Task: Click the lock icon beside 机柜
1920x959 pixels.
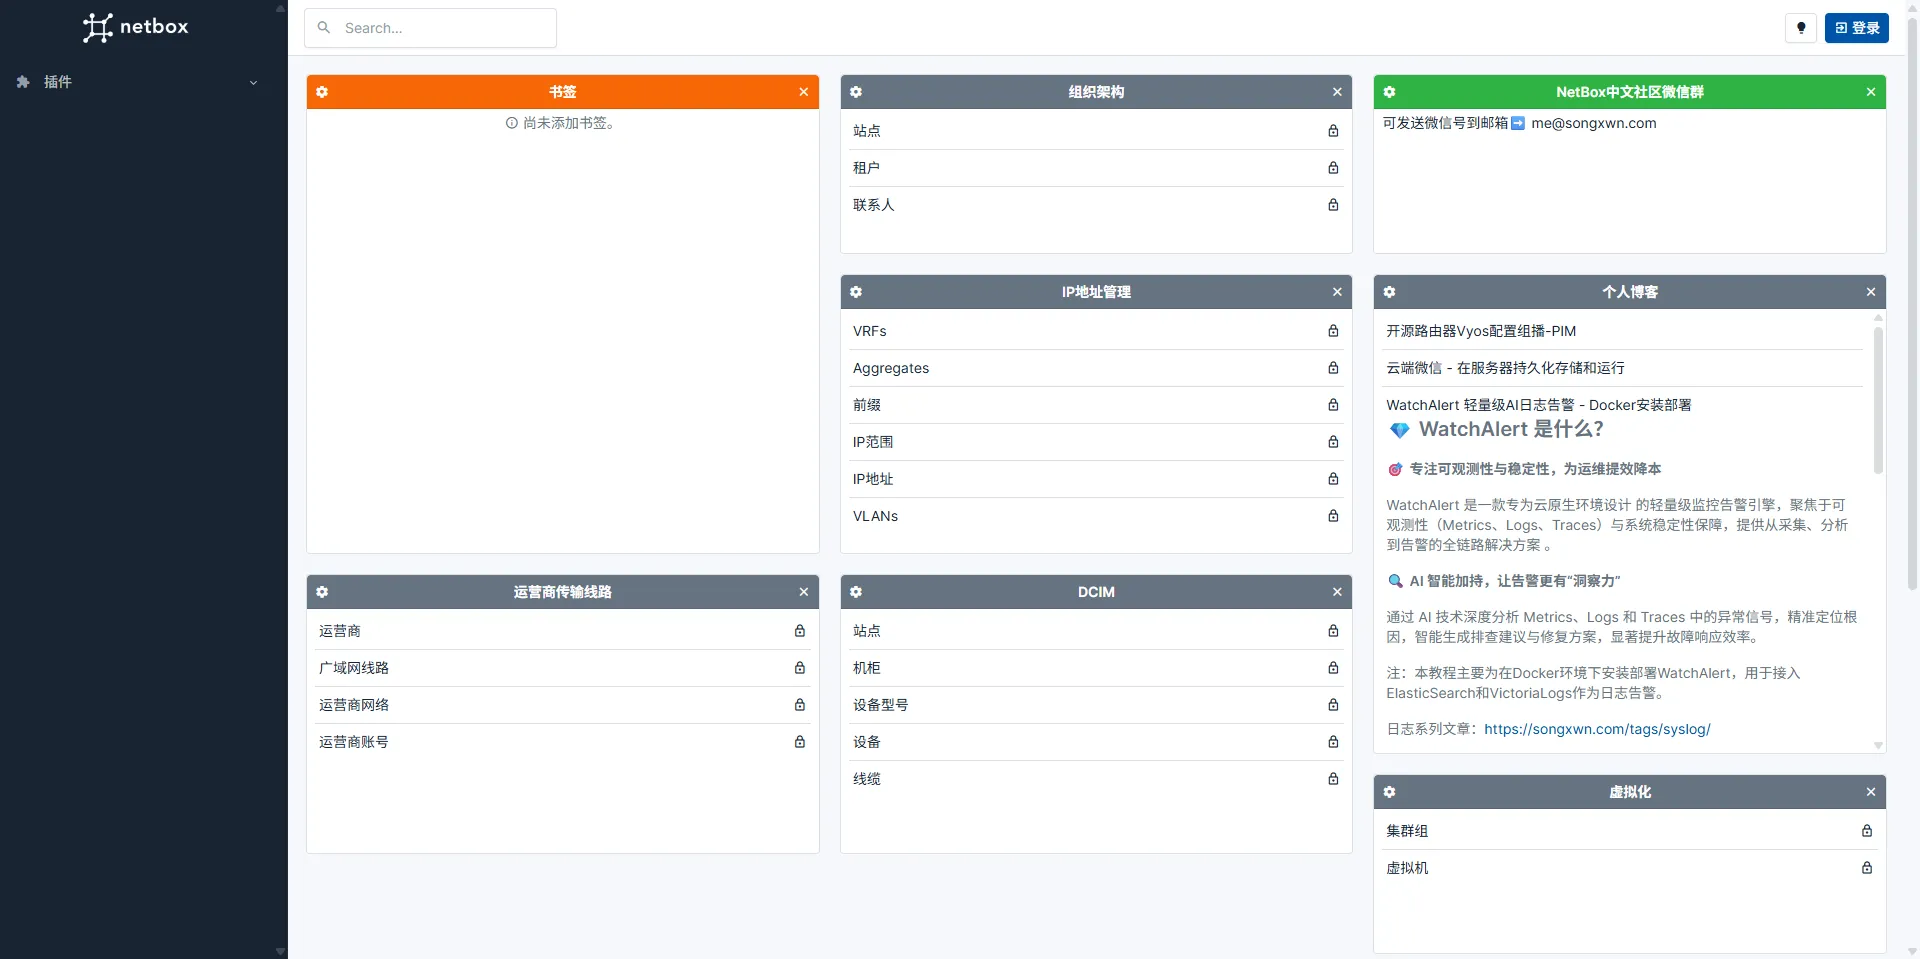Action: click(1333, 668)
